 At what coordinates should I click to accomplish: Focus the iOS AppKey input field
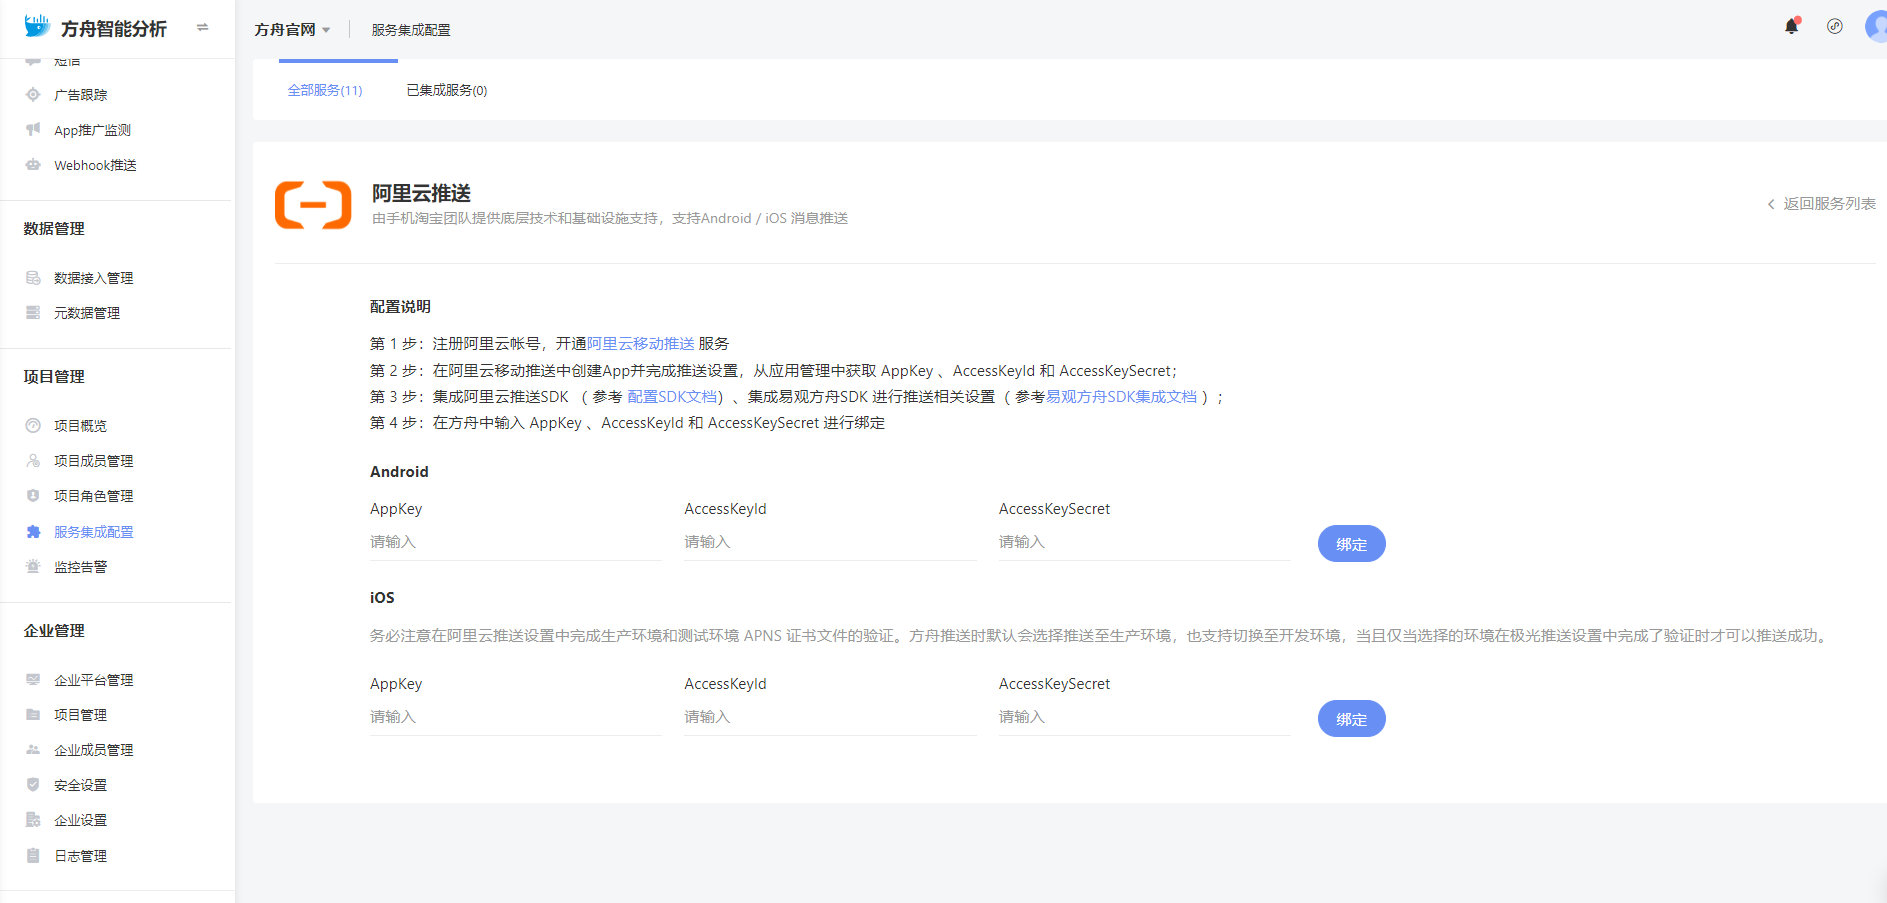(516, 717)
